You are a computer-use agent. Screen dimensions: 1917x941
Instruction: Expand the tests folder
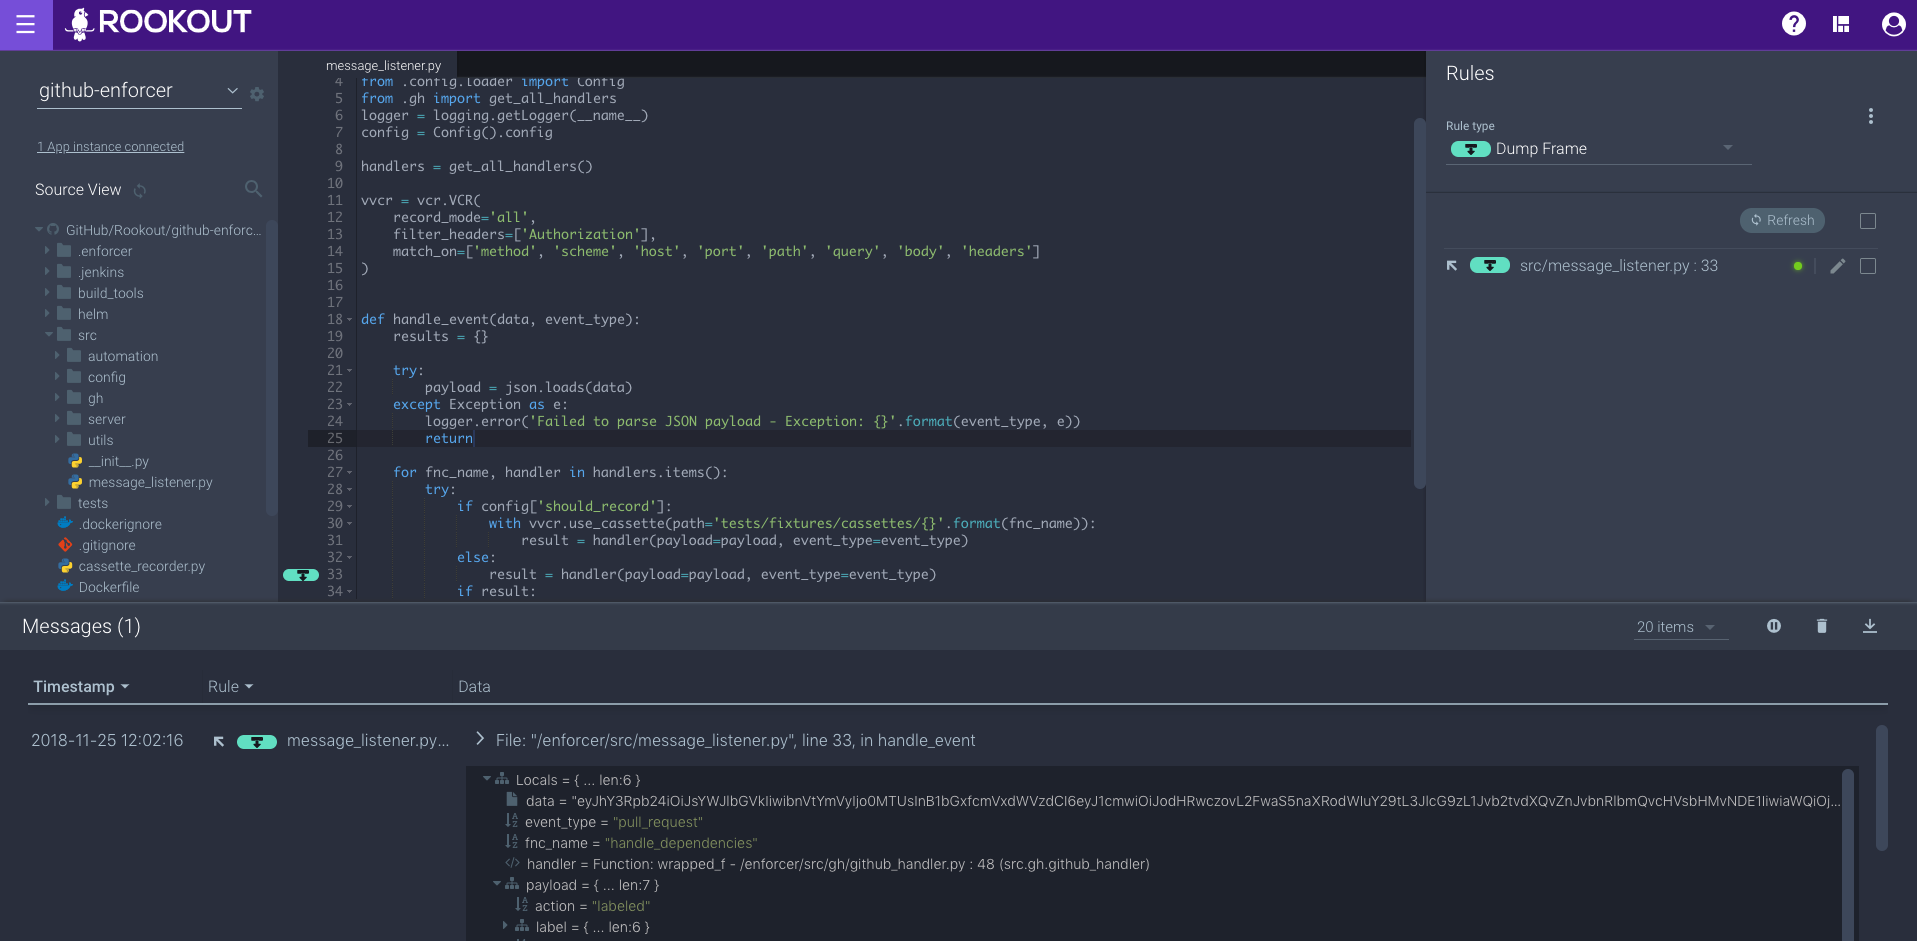[47, 503]
